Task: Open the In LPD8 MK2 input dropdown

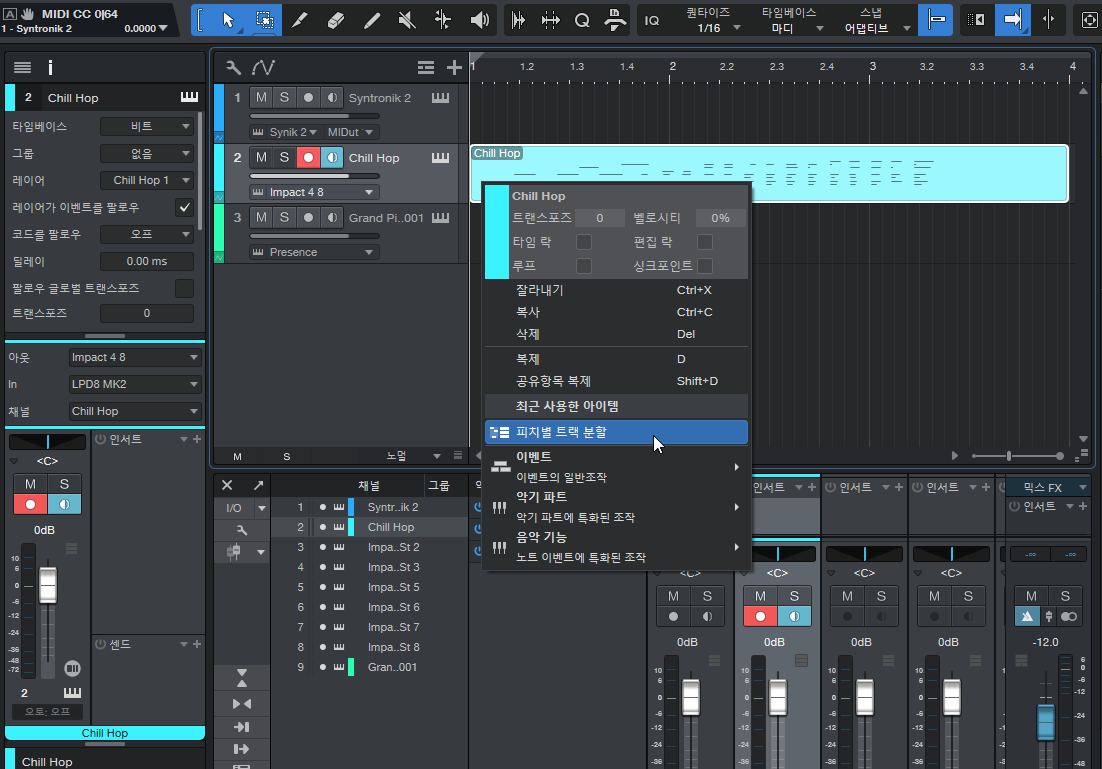Action: [x=135, y=384]
